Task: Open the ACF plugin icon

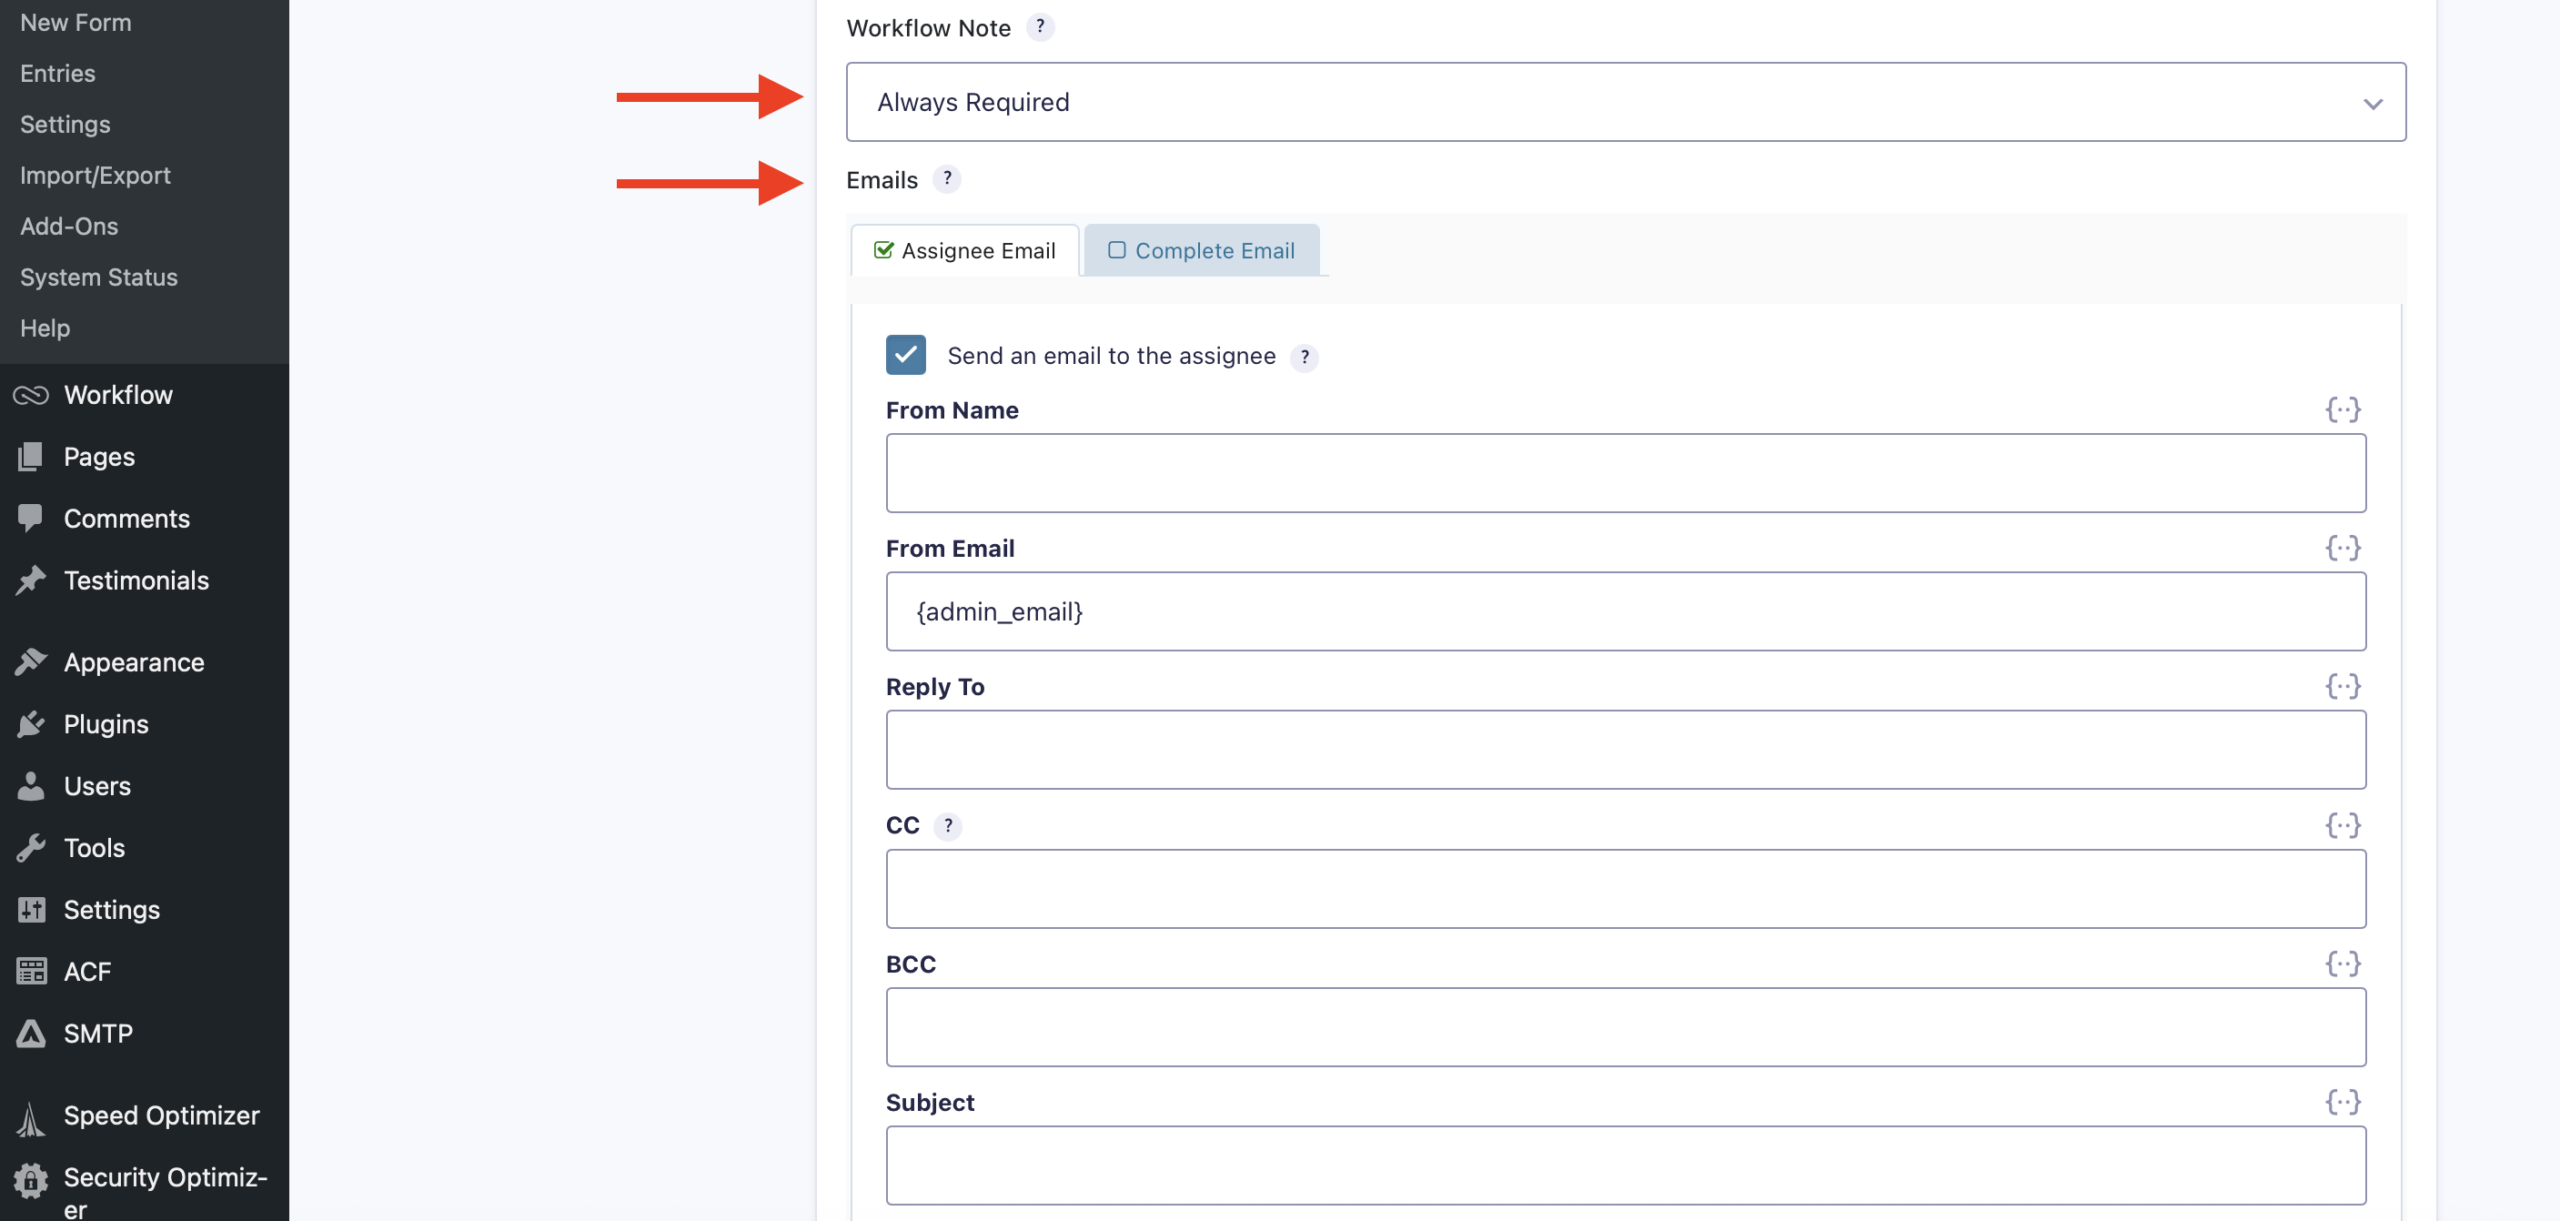Action: pyautogui.click(x=31, y=970)
